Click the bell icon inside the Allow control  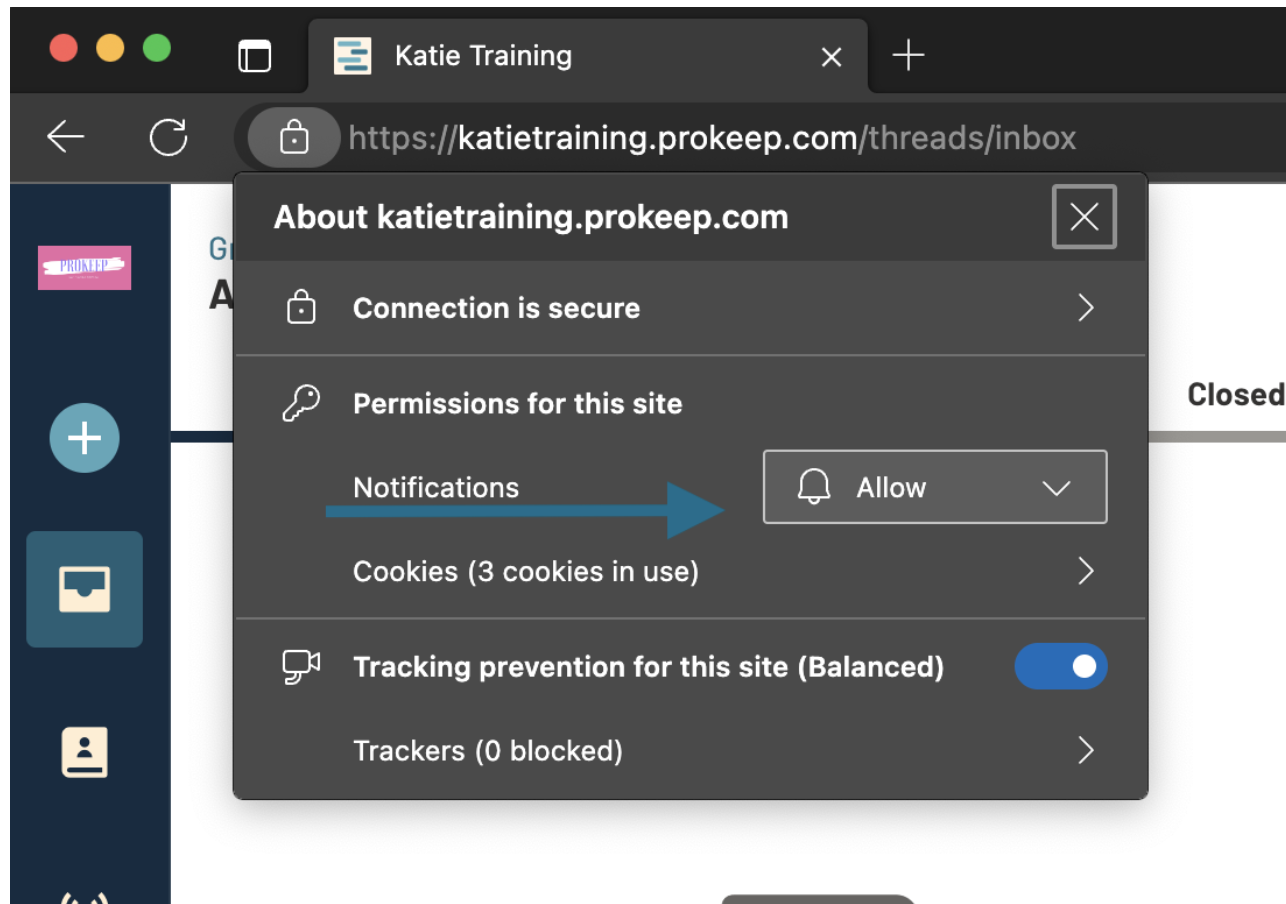817,487
